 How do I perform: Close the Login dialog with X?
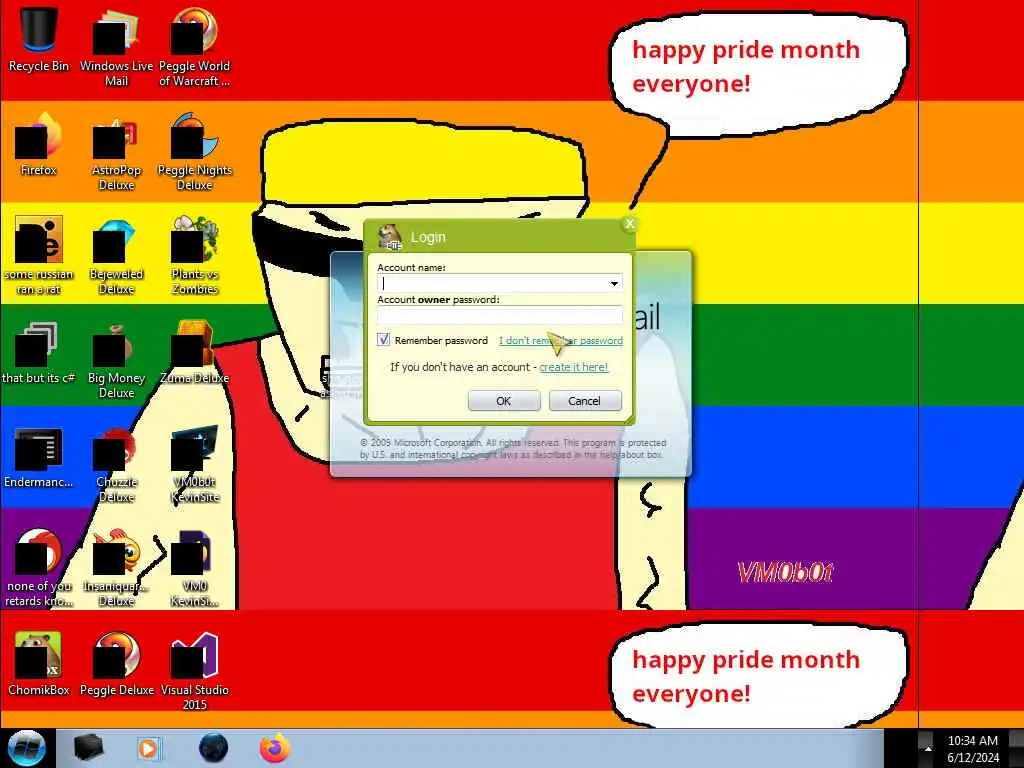click(630, 223)
